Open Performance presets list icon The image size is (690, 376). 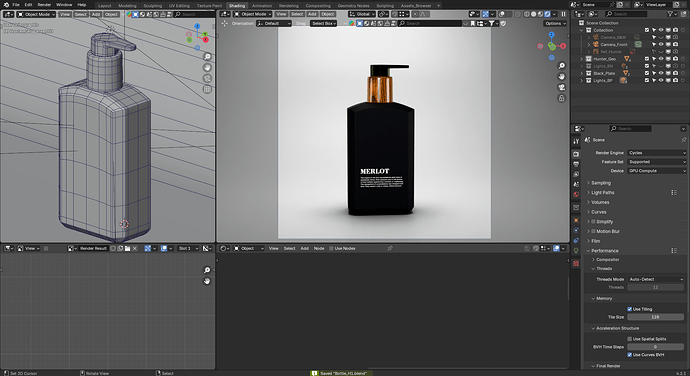tap(674, 251)
